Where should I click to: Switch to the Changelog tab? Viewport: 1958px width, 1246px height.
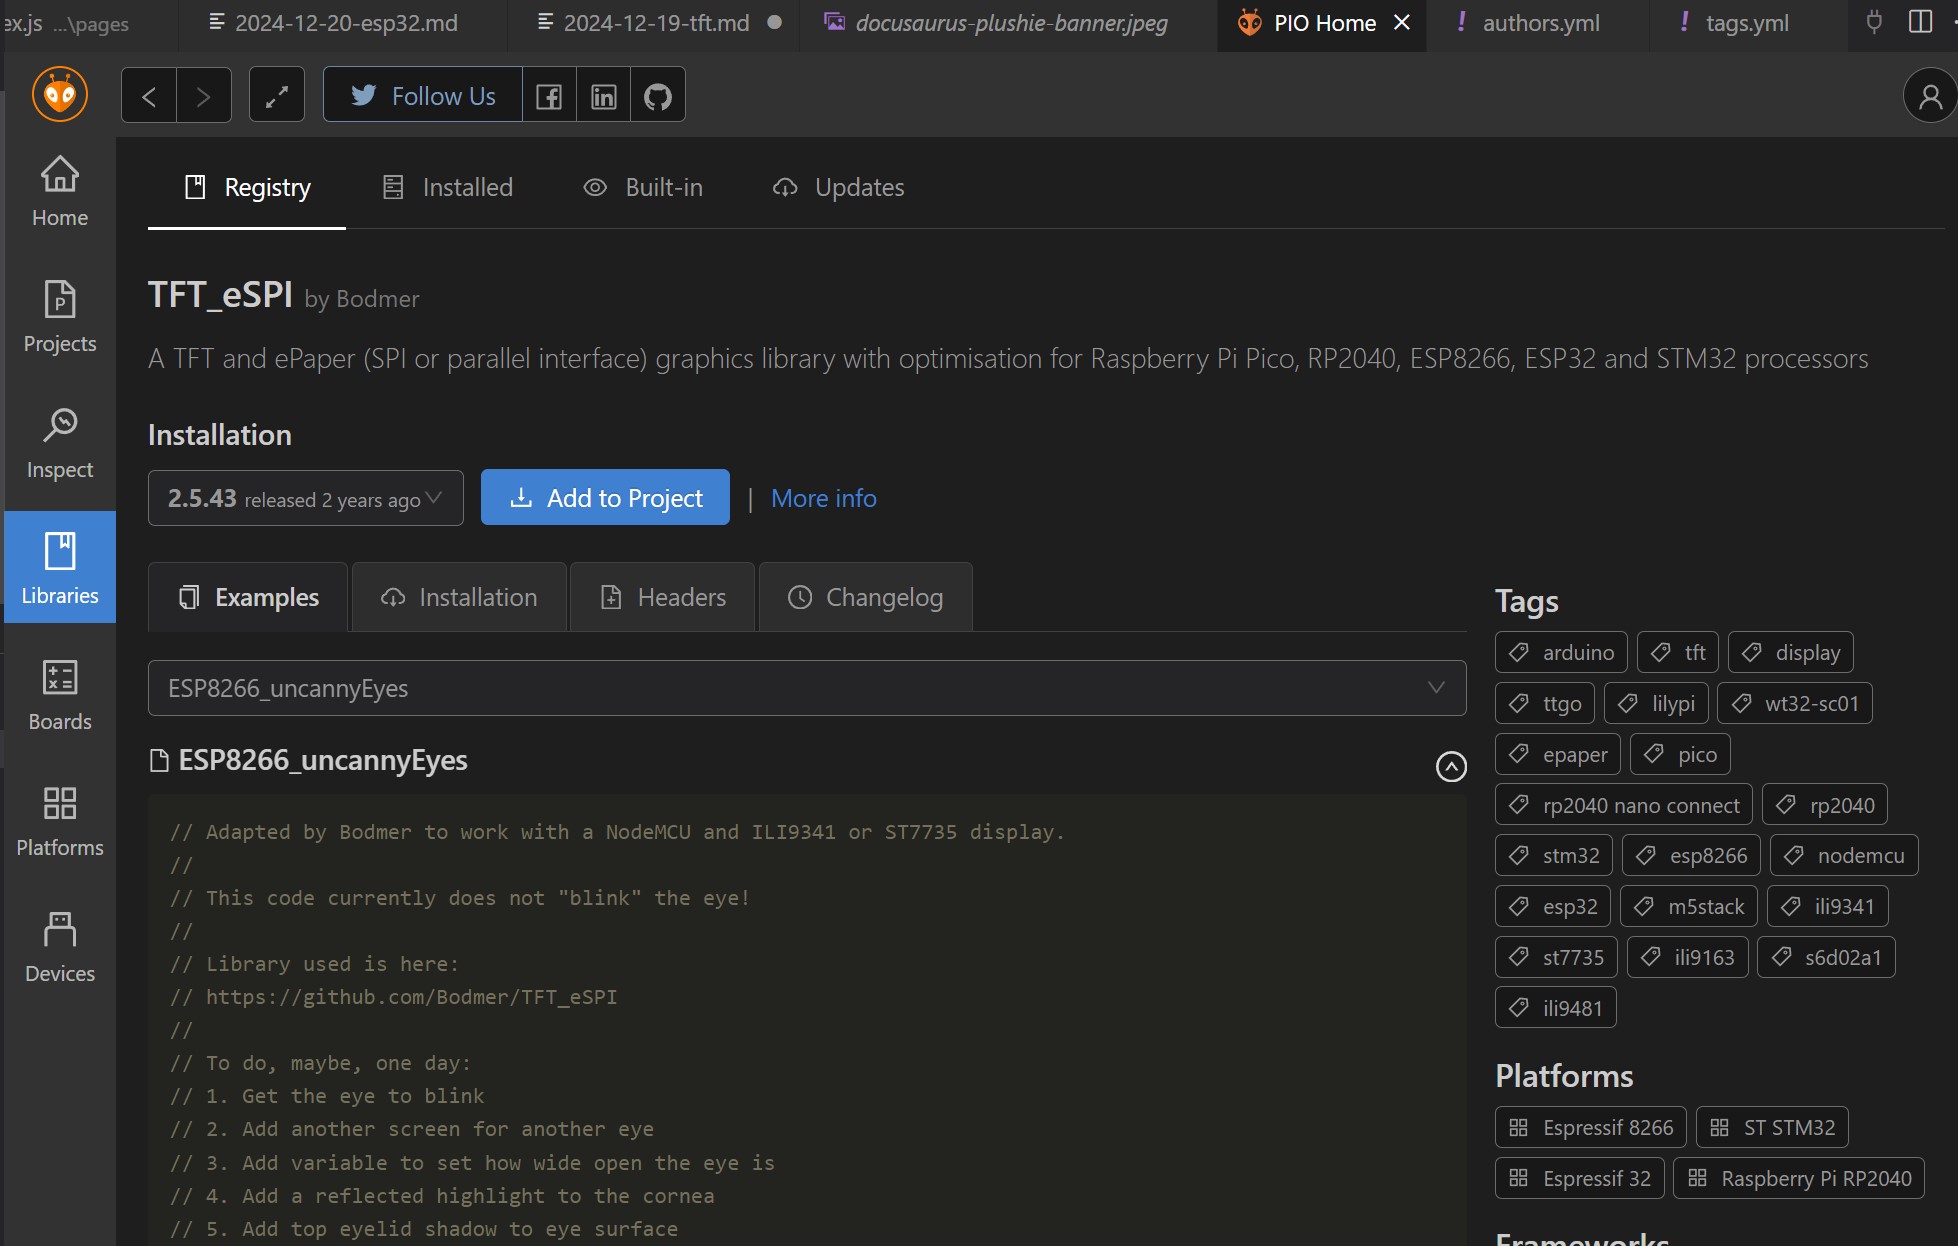(866, 598)
